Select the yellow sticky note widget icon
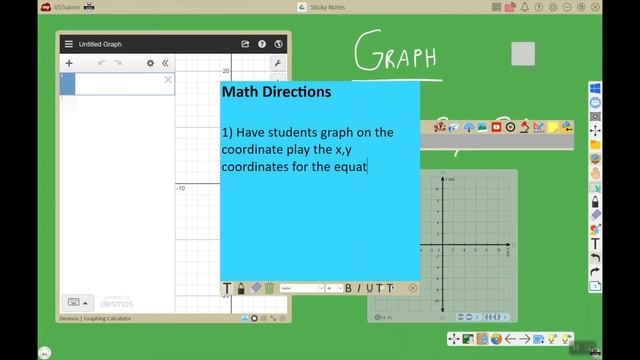This screenshot has height=360, width=640. point(553,127)
